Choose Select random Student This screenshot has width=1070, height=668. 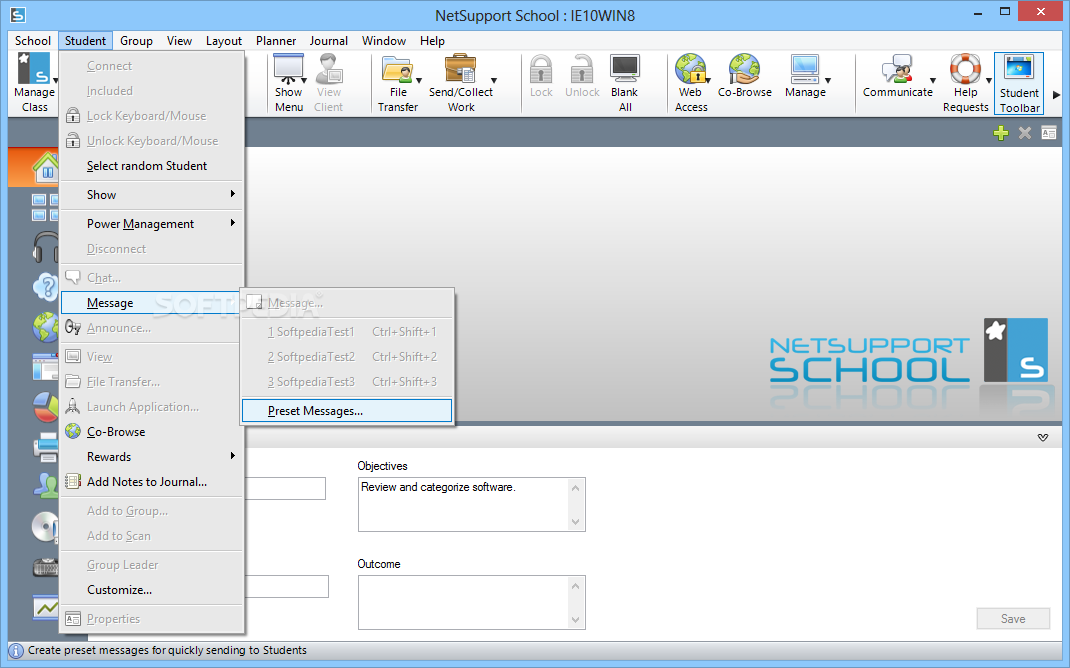tap(151, 166)
